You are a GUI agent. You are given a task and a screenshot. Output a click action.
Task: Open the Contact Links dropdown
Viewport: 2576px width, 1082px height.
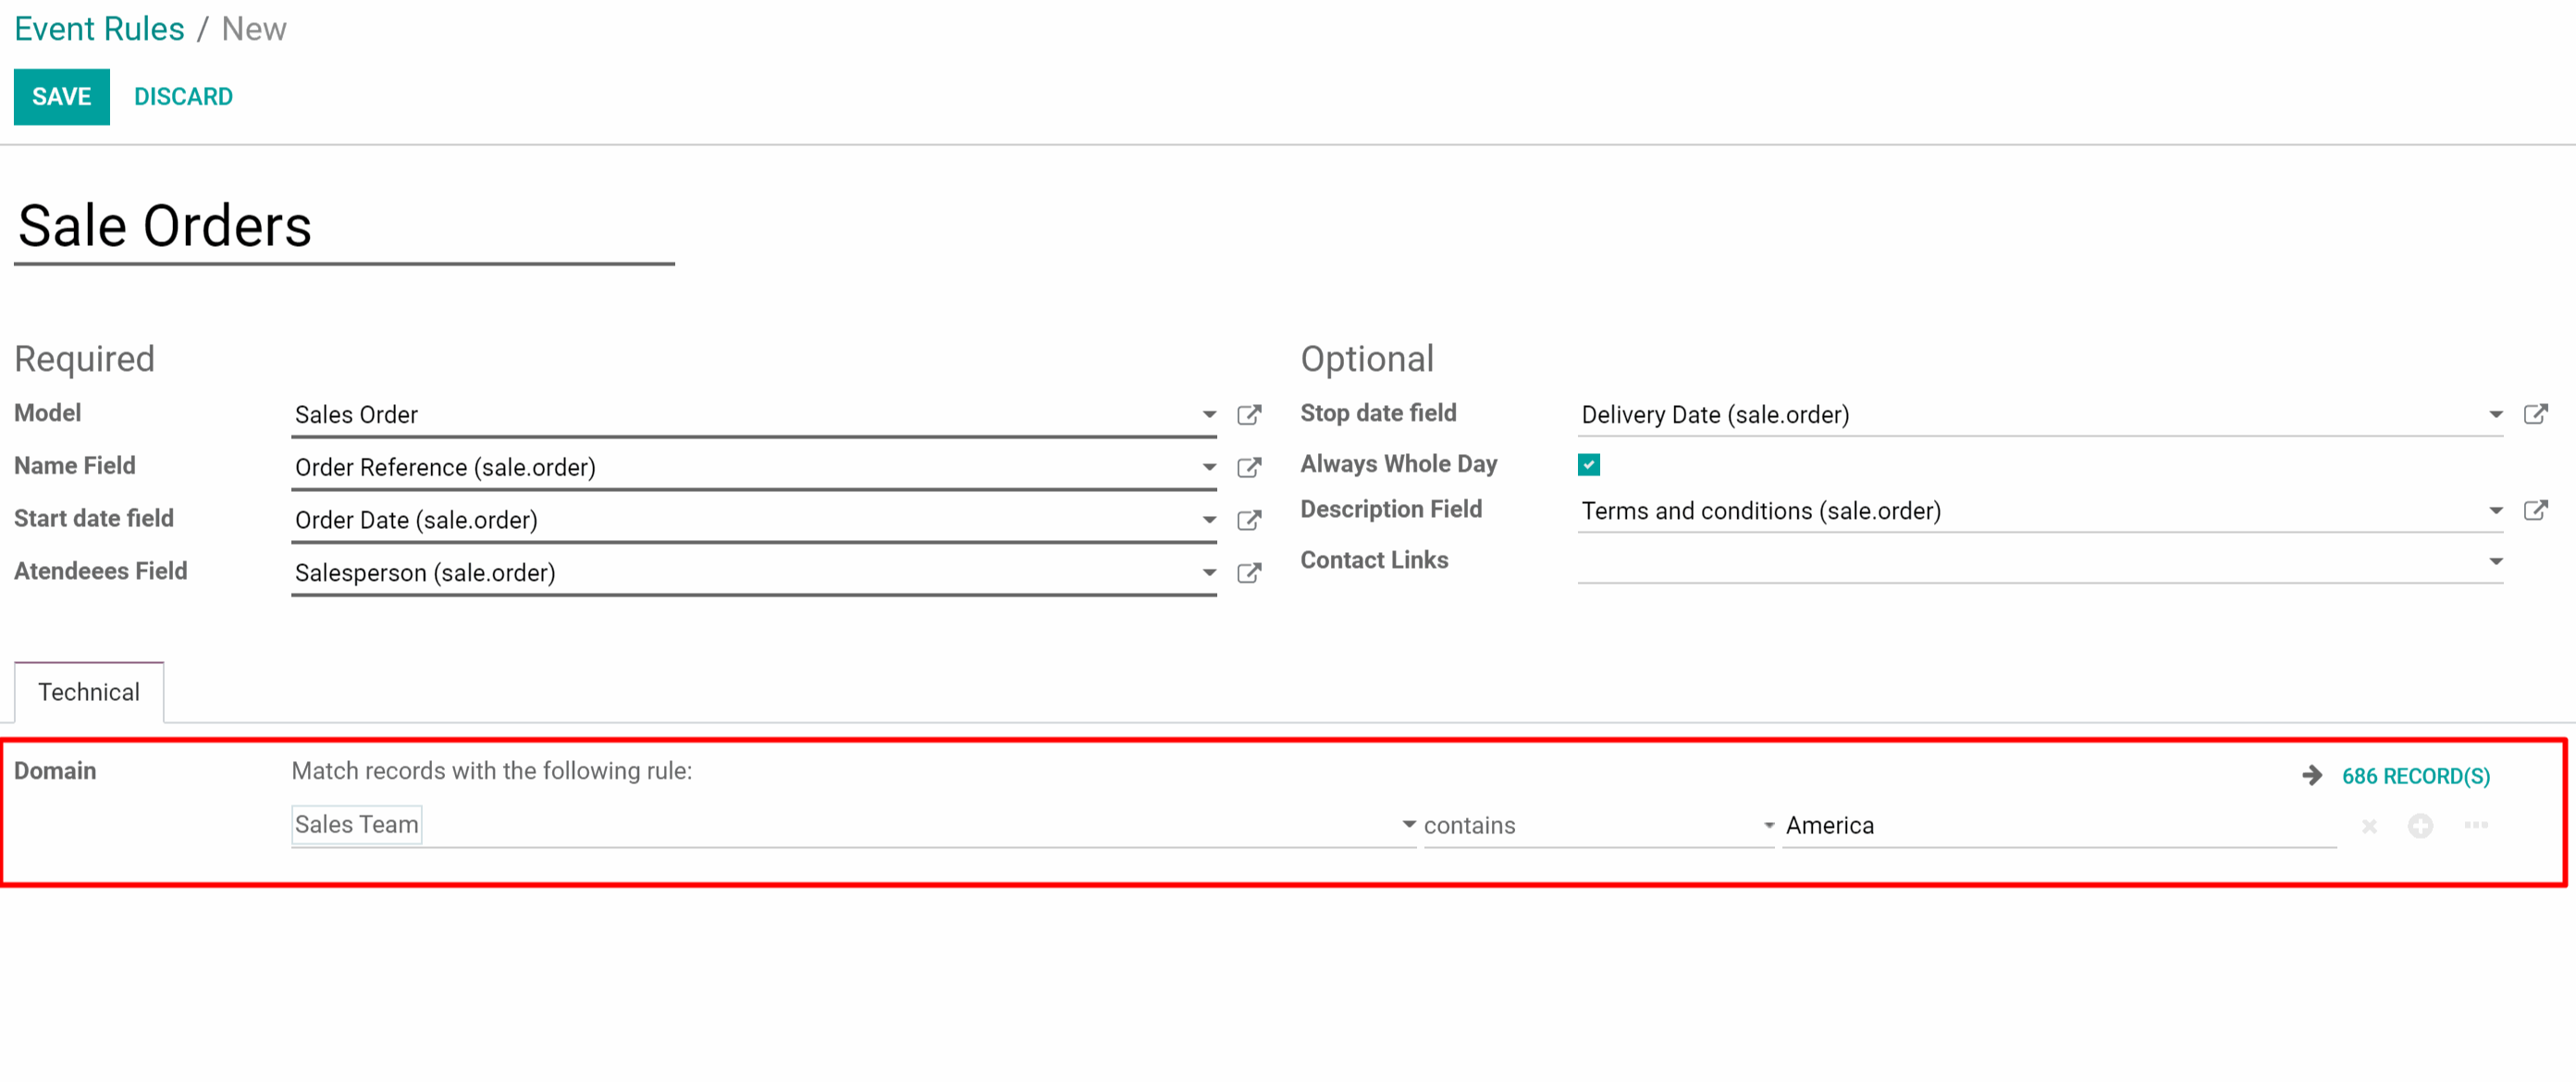pyautogui.click(x=2040, y=561)
